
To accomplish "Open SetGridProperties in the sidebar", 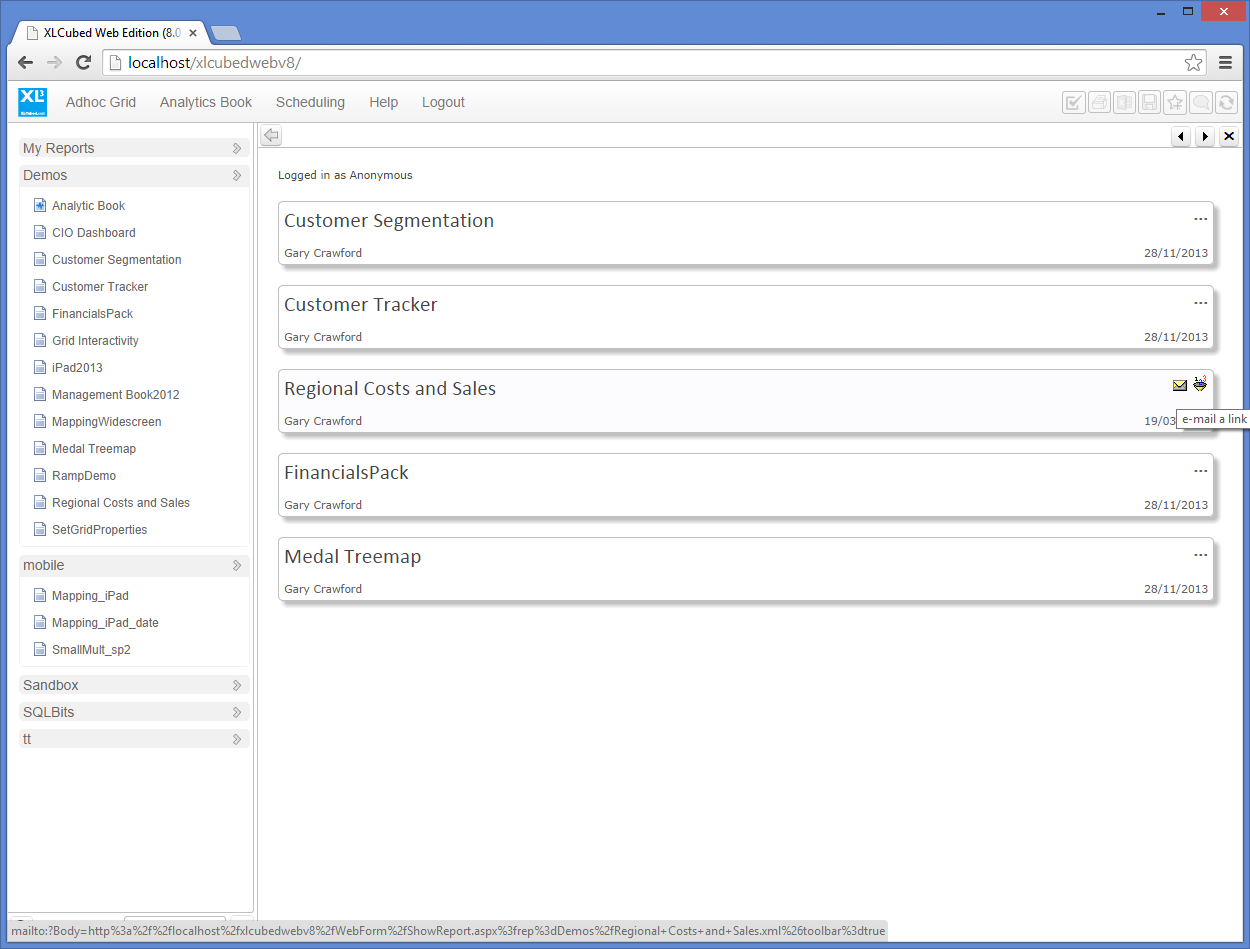I will [x=99, y=530].
